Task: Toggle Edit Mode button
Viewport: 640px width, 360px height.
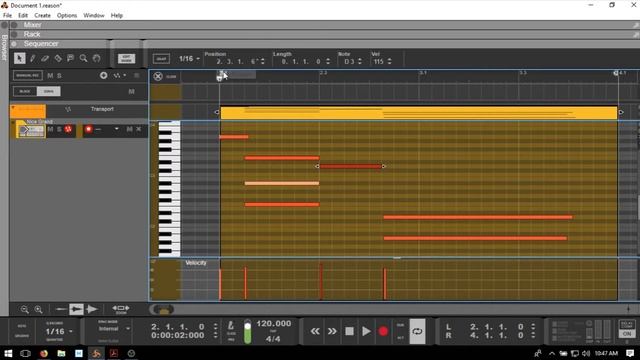Action: pyautogui.click(x=127, y=58)
